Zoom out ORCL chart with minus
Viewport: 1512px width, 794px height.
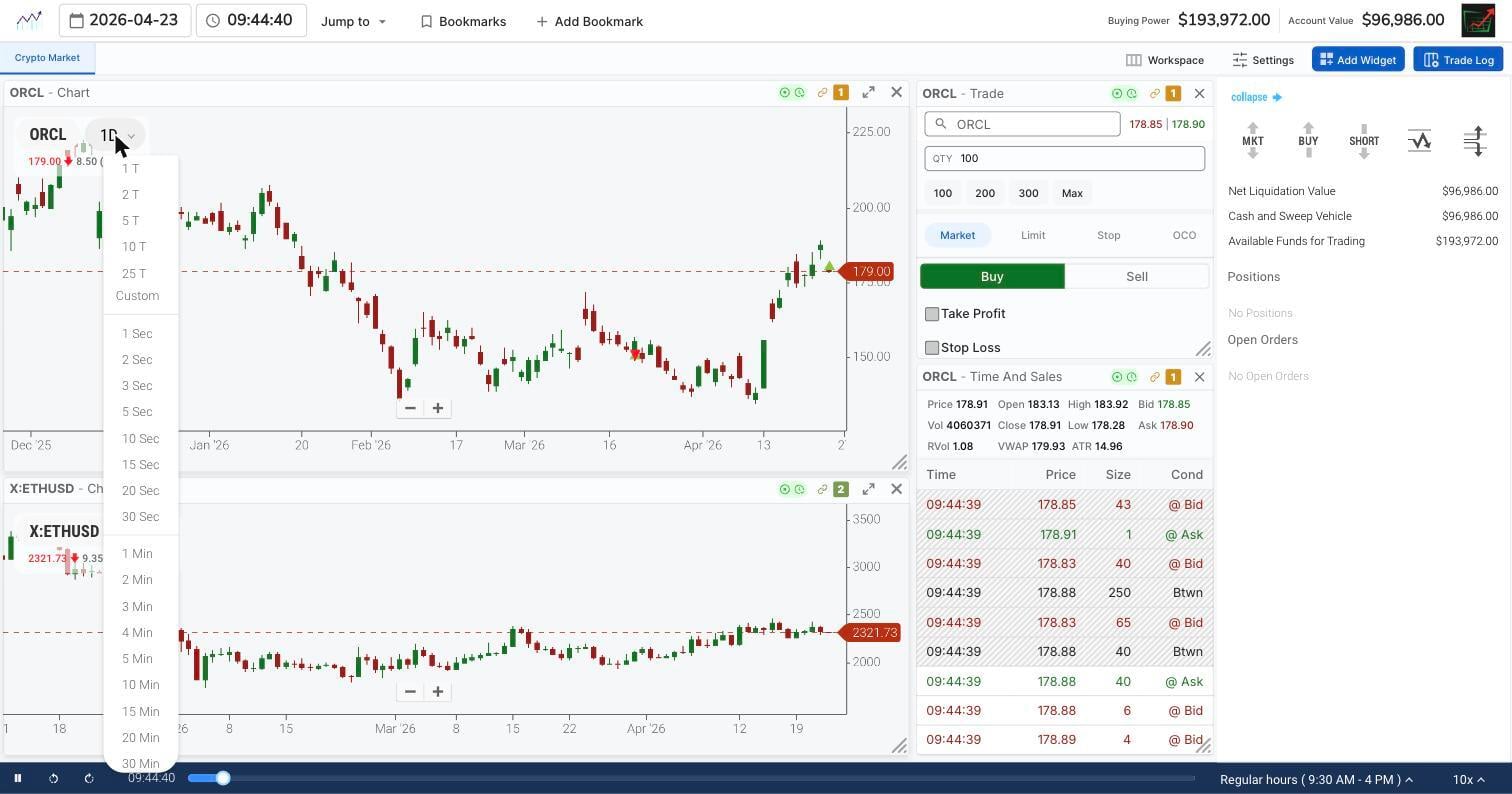coord(409,408)
